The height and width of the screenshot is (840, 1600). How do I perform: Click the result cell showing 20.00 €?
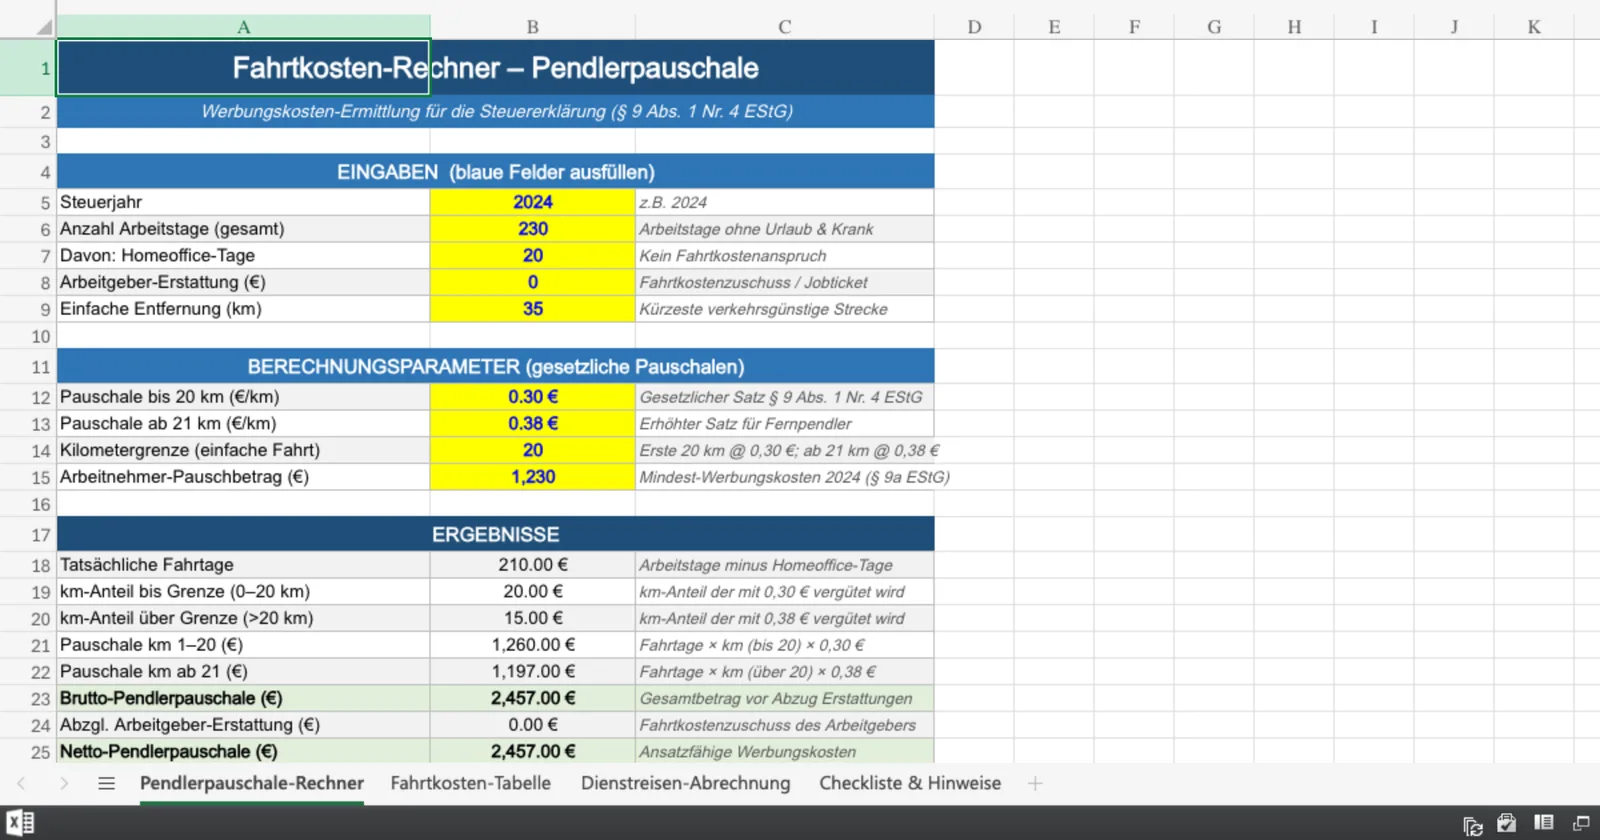point(533,592)
